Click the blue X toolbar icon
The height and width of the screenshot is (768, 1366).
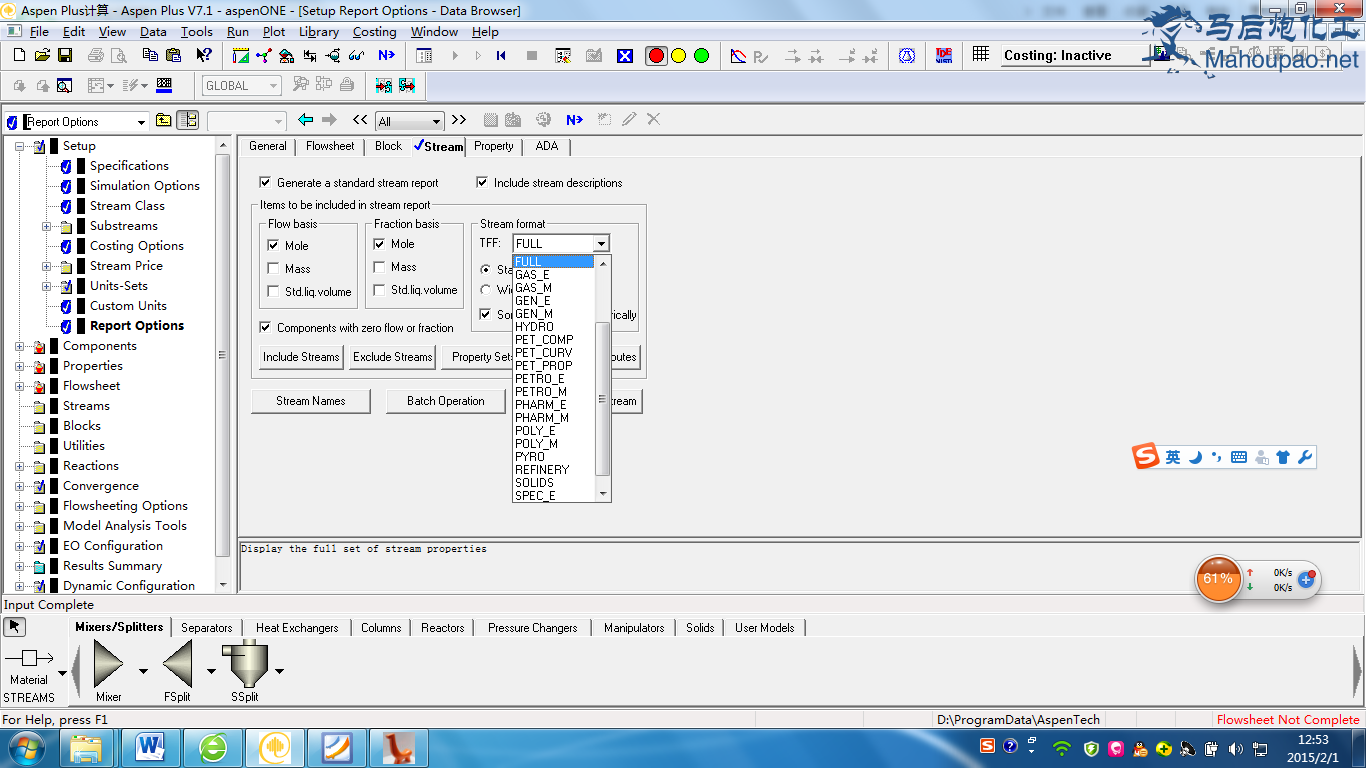coord(625,56)
